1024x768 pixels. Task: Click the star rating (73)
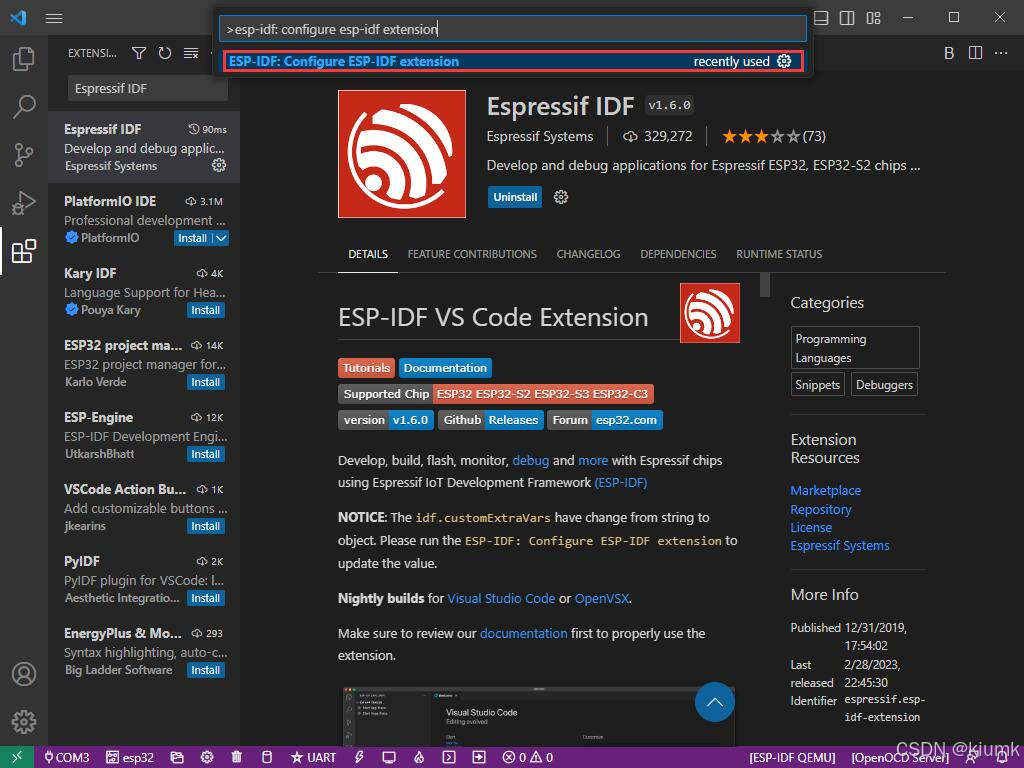click(774, 136)
